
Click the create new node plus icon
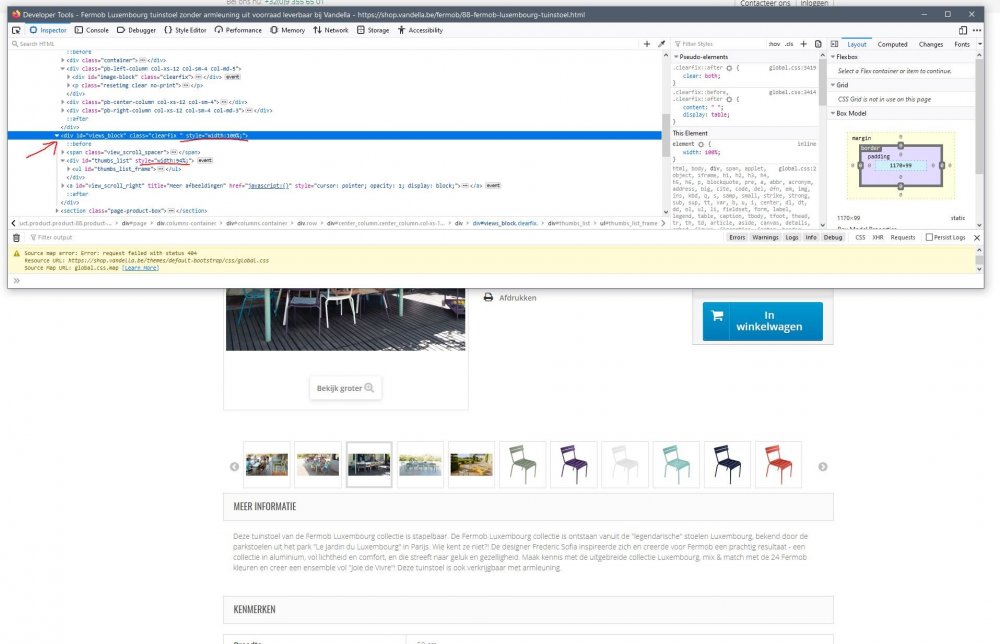[x=647, y=44]
